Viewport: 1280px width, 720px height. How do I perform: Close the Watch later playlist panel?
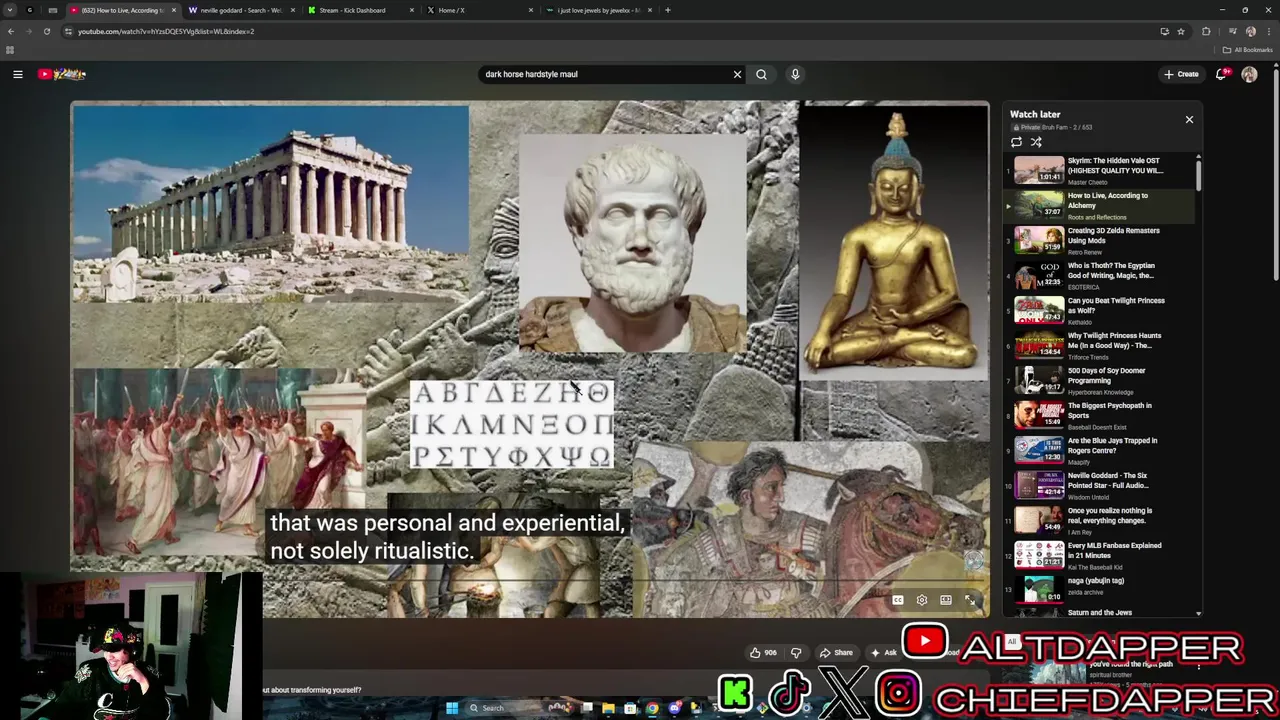tap(1189, 119)
